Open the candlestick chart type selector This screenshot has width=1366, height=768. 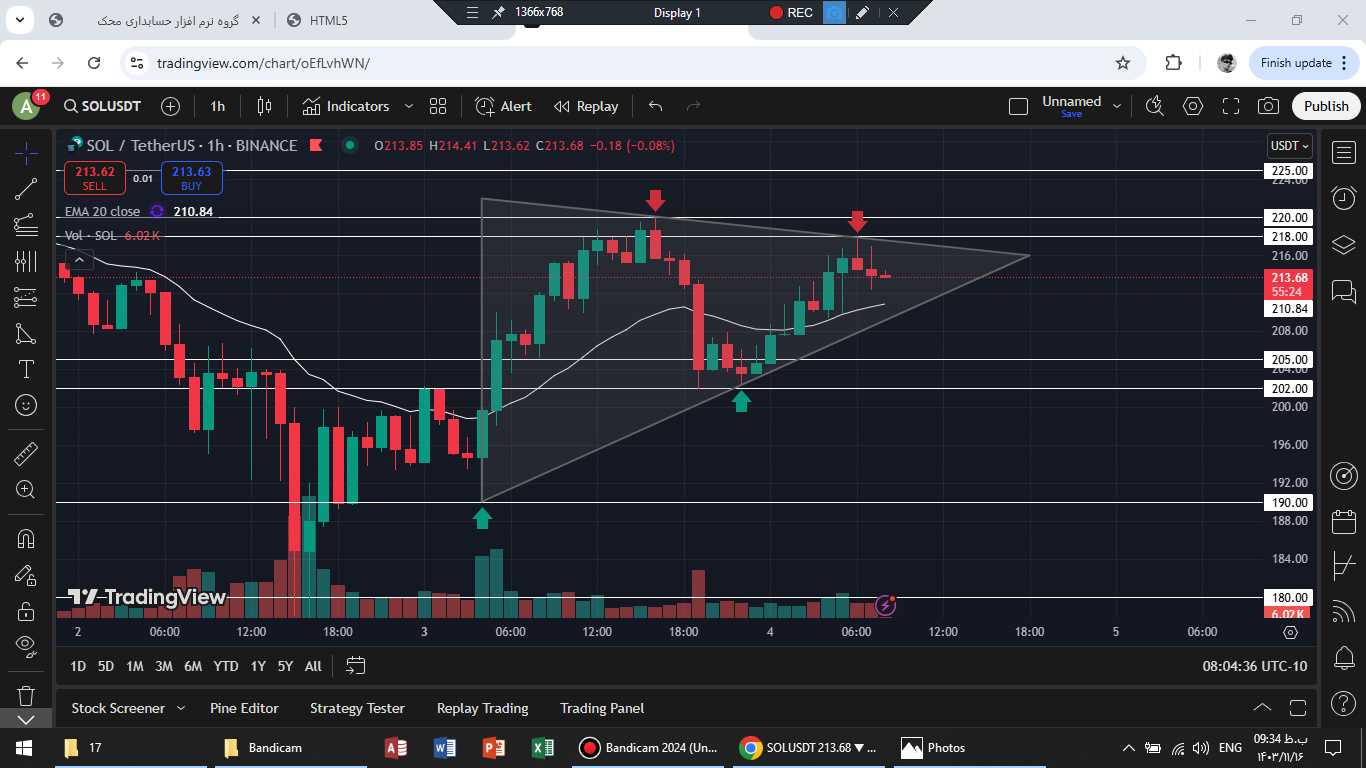point(265,106)
